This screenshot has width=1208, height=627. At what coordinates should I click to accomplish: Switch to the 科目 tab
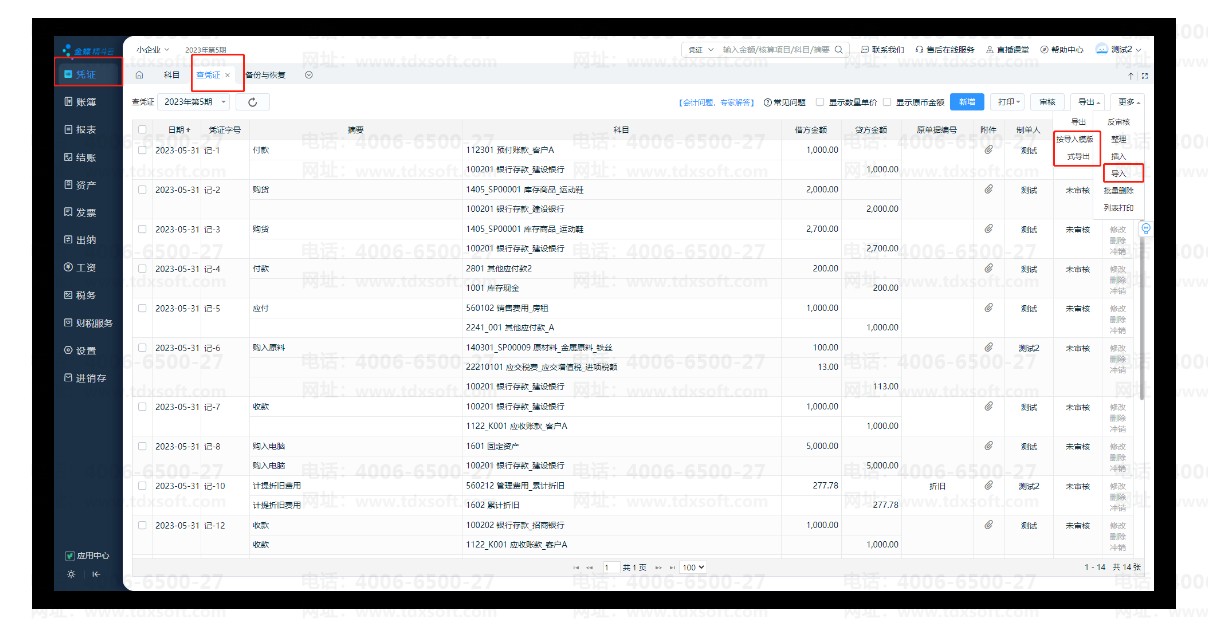171,75
